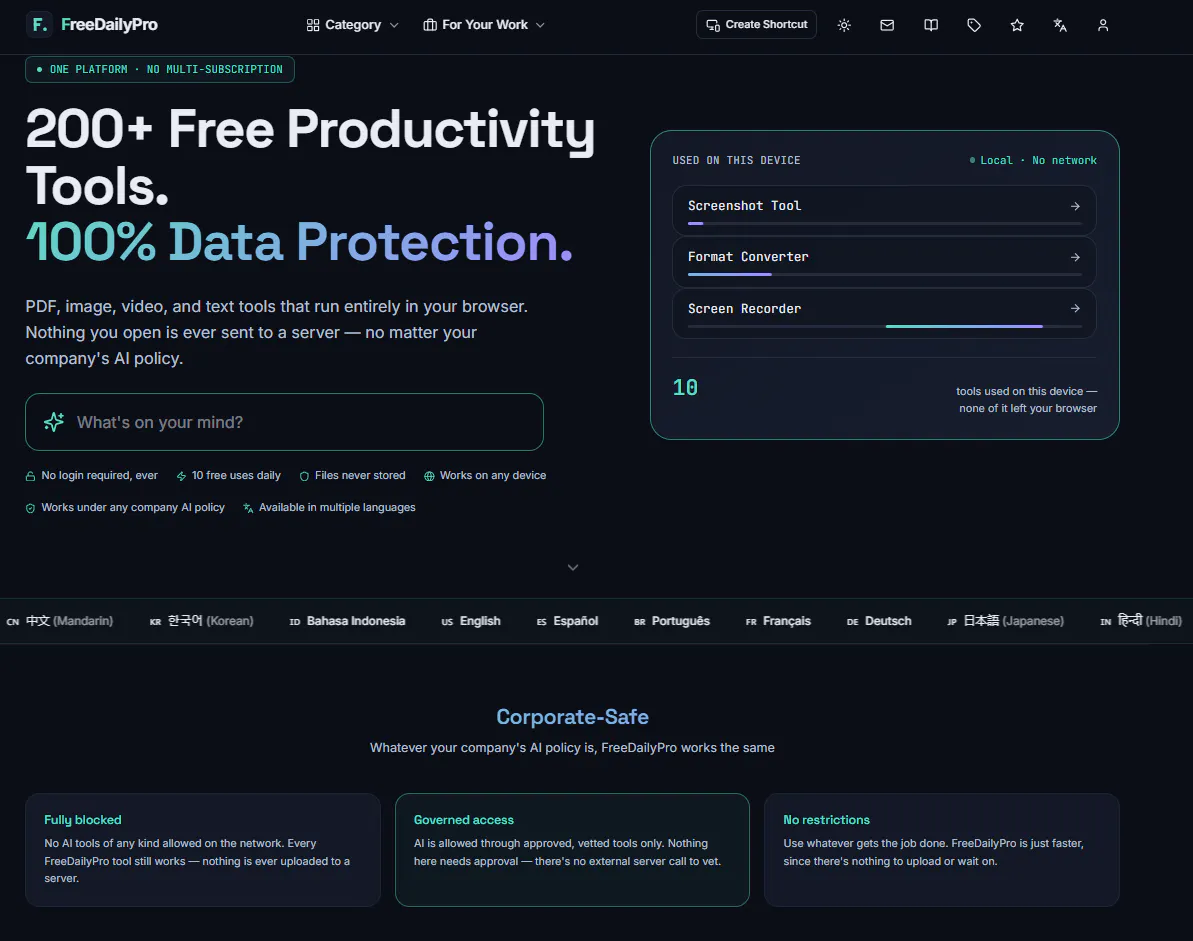Open the book guide icon in header
The height and width of the screenshot is (941, 1193).
(931, 25)
